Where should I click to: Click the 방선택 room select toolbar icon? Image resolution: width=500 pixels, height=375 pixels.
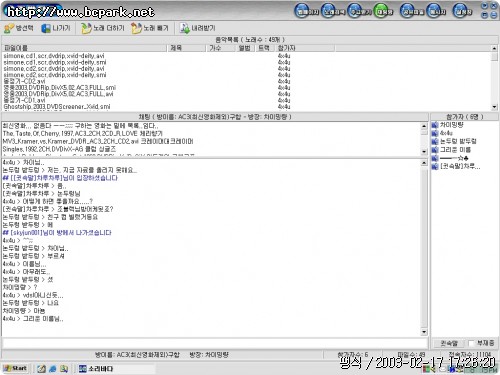(x=9, y=29)
